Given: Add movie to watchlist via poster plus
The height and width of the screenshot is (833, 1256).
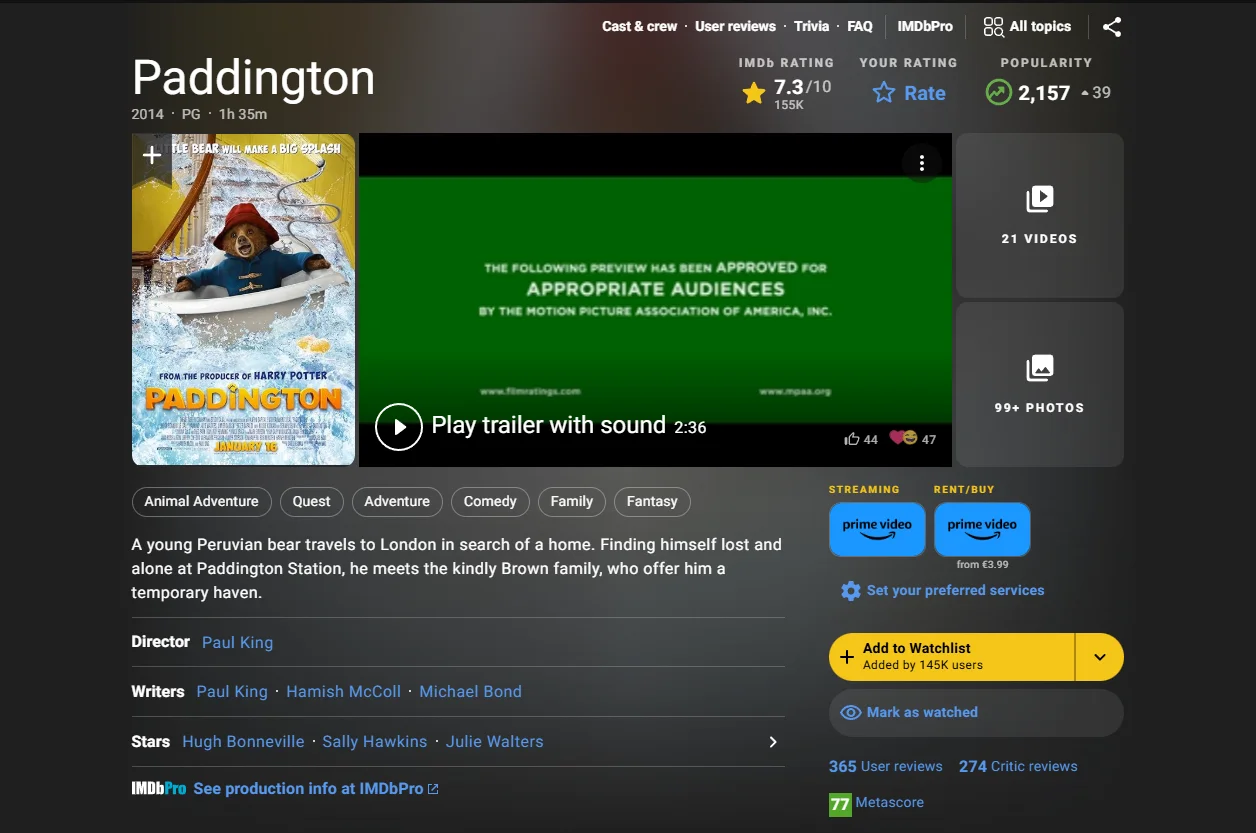Looking at the screenshot, I should click(150, 156).
